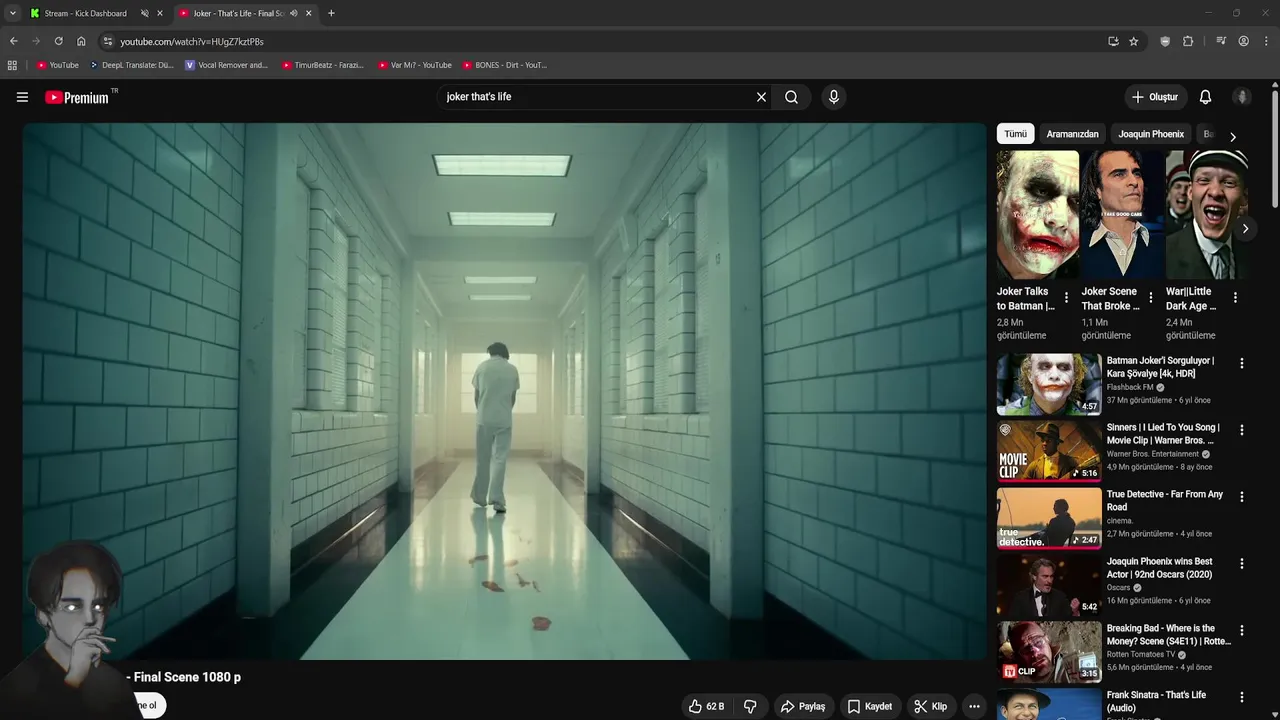Go back in browser history

13,41
